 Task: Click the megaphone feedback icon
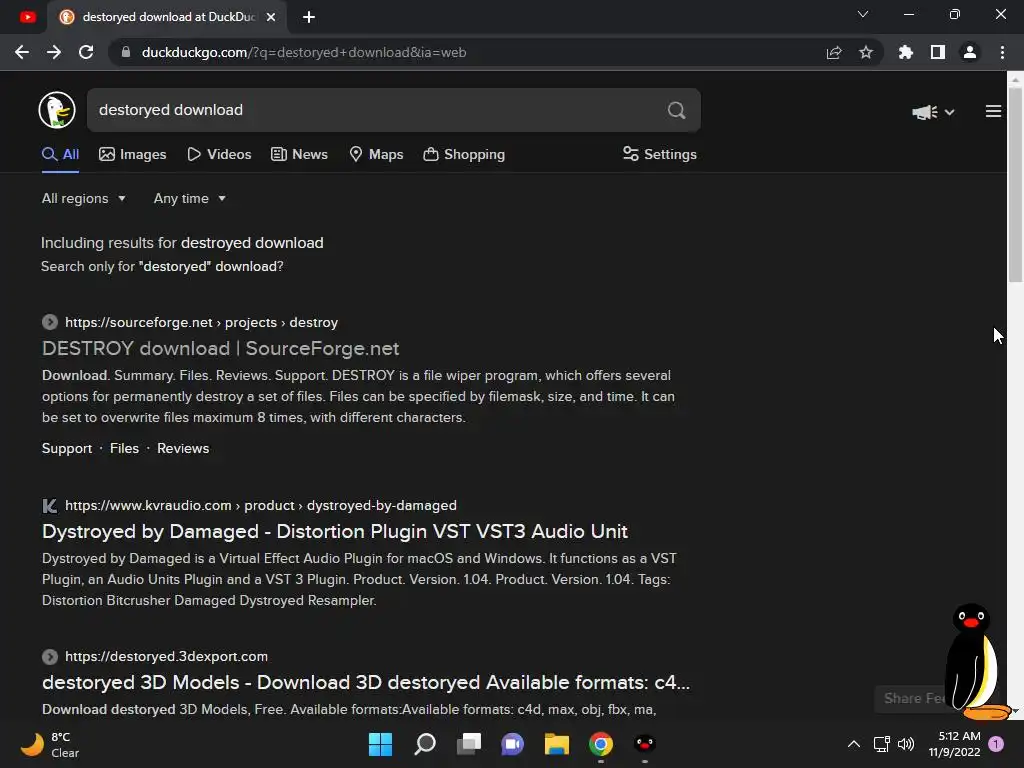coord(925,112)
